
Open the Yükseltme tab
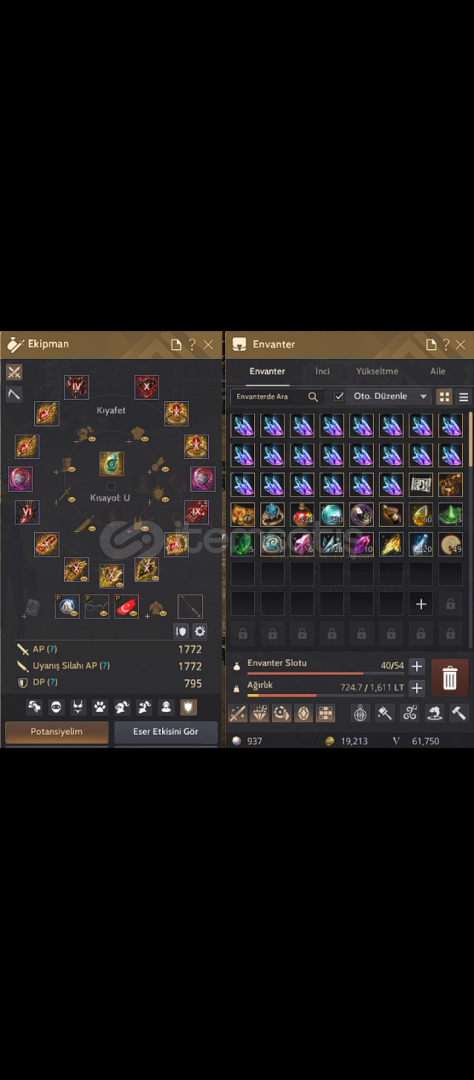pyautogui.click(x=377, y=371)
